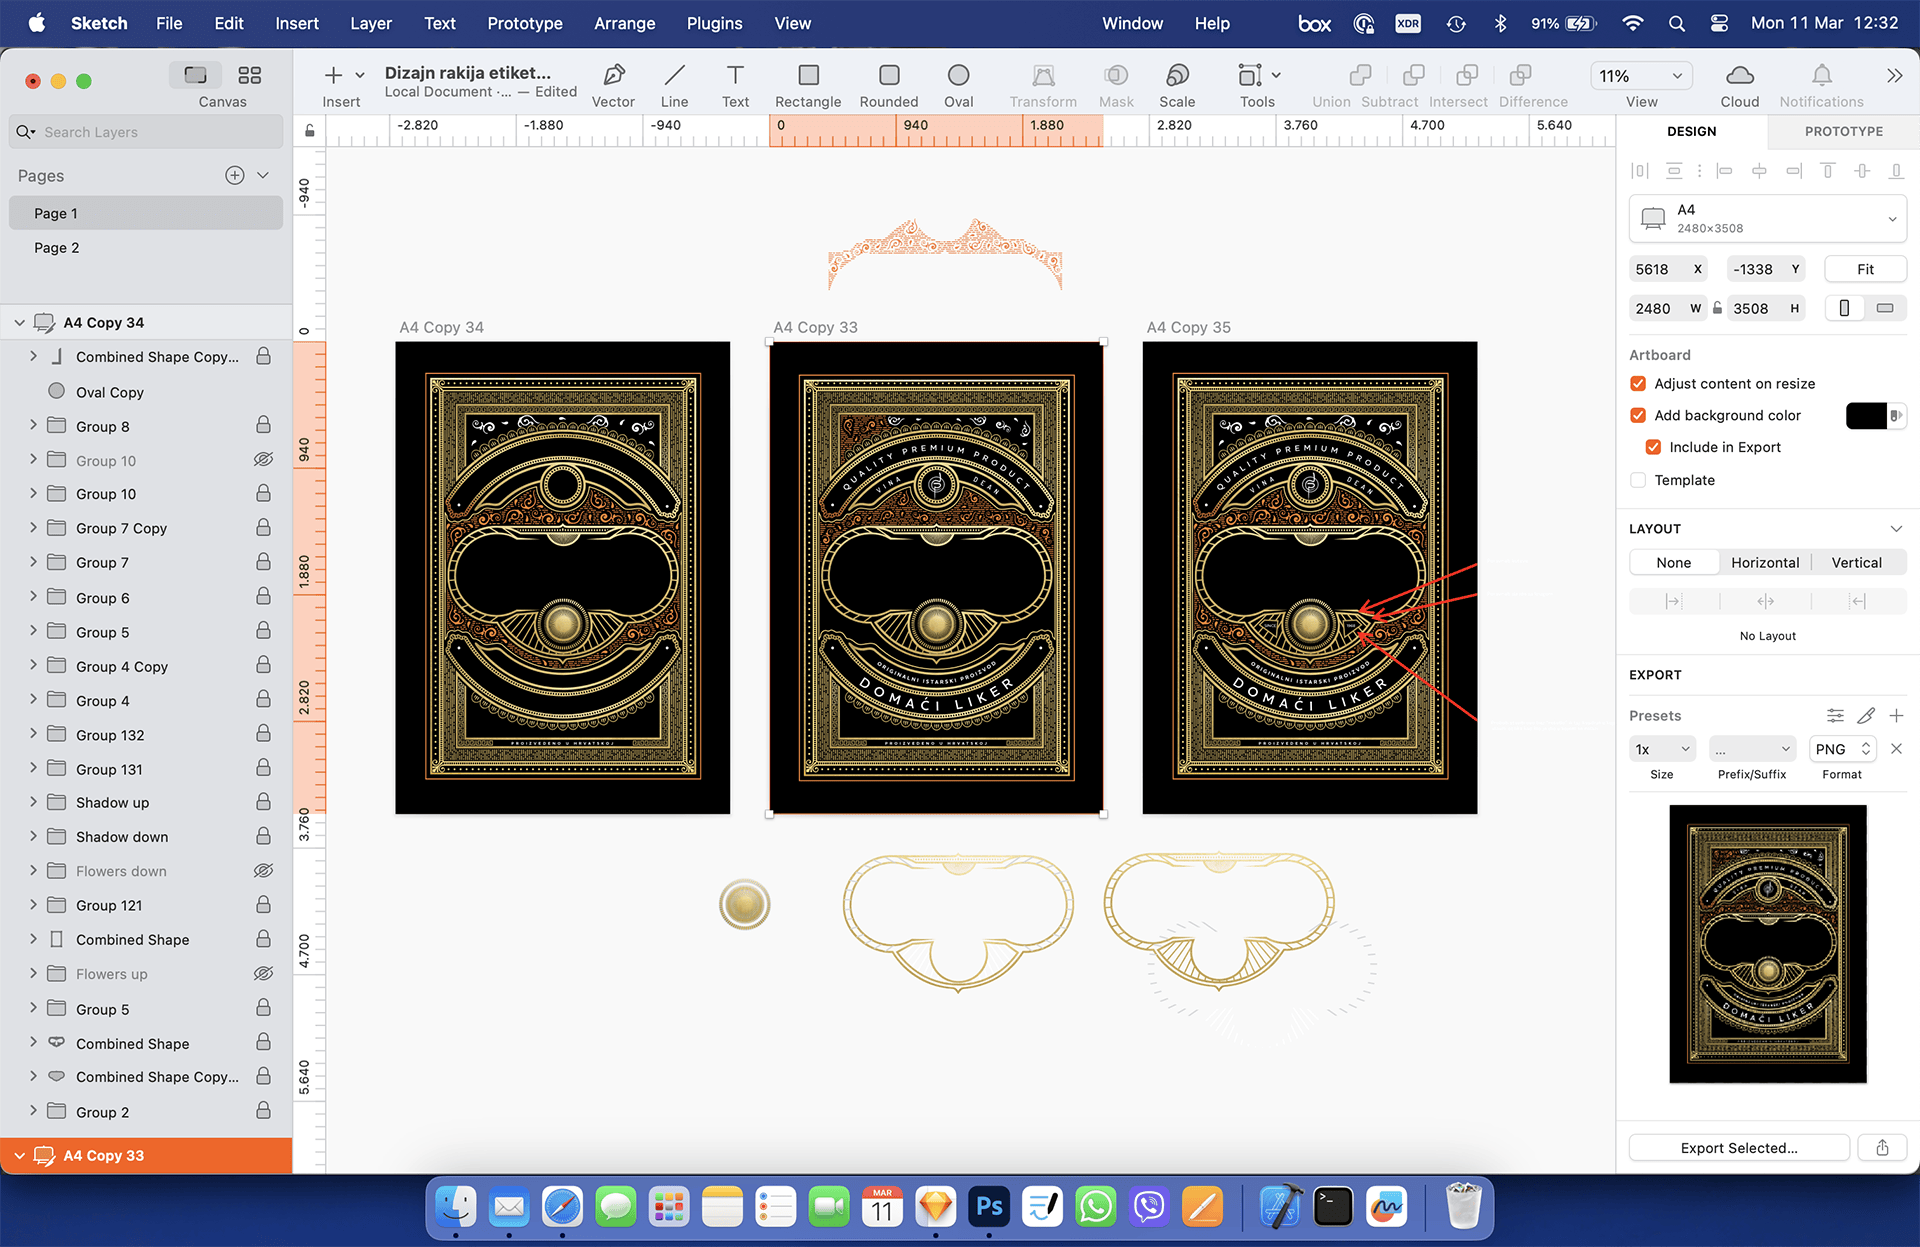1920x1247 pixels.
Task: Select the Vector pen tool
Action: (613, 76)
